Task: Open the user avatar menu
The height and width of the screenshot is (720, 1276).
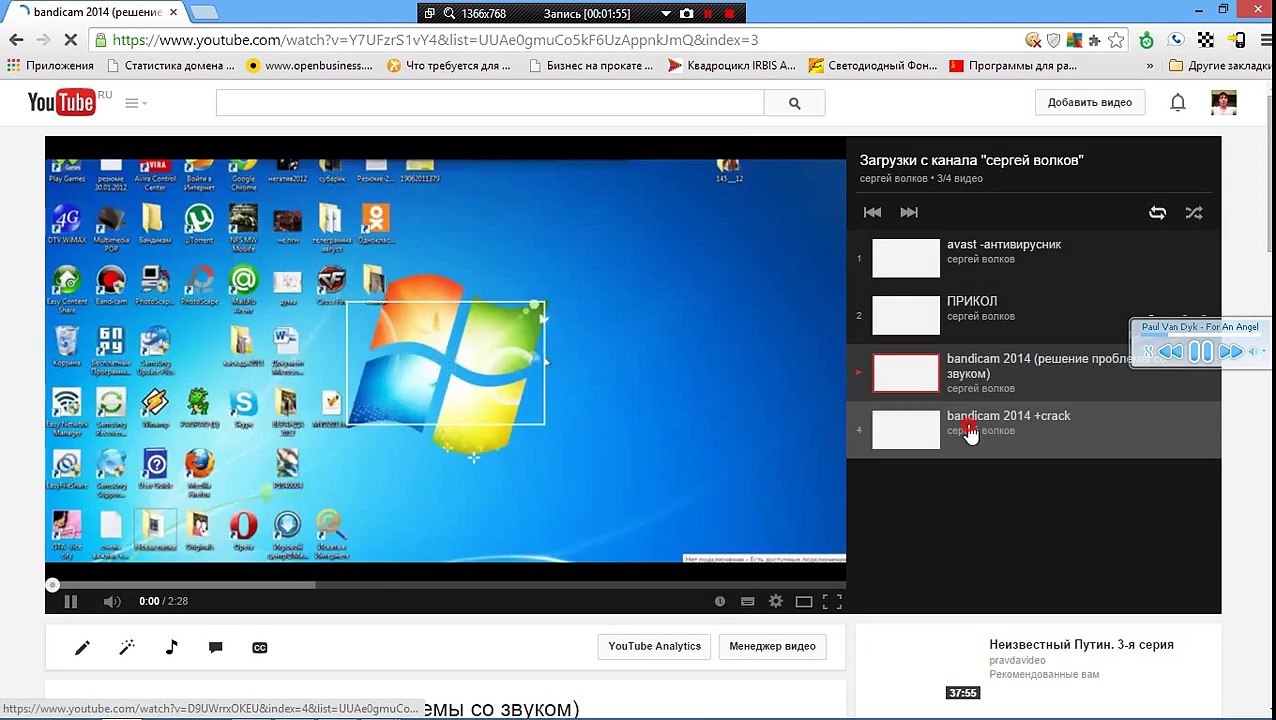Action: (x=1223, y=102)
